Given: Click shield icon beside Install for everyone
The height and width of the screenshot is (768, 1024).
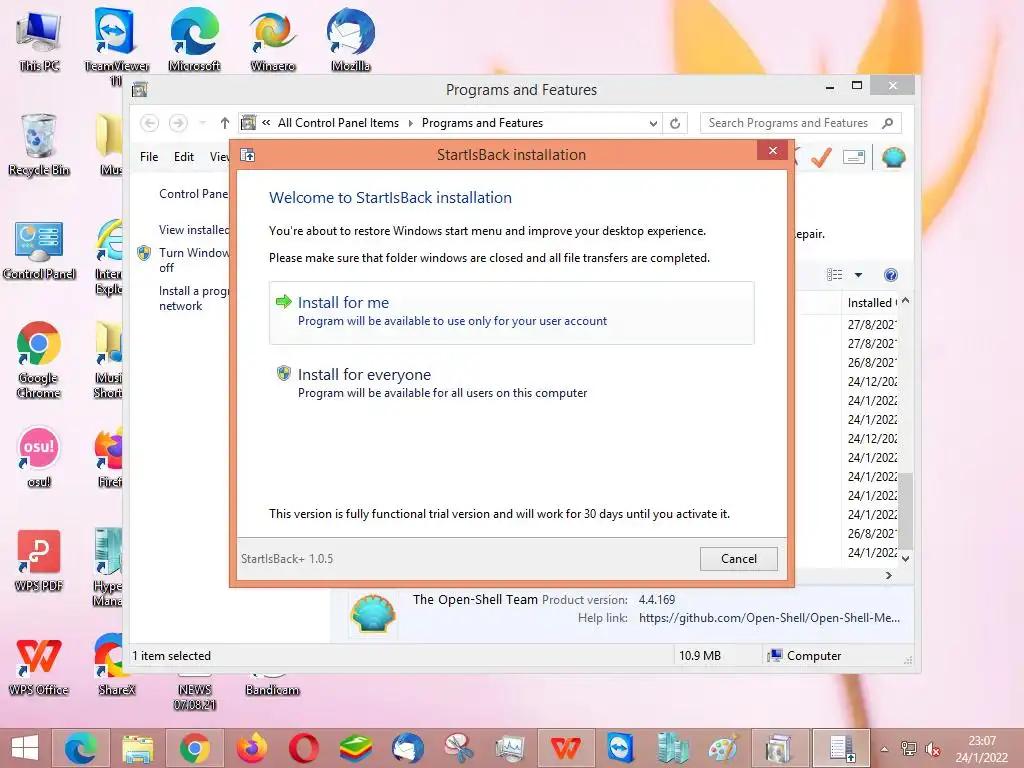Looking at the screenshot, I should (x=283, y=373).
